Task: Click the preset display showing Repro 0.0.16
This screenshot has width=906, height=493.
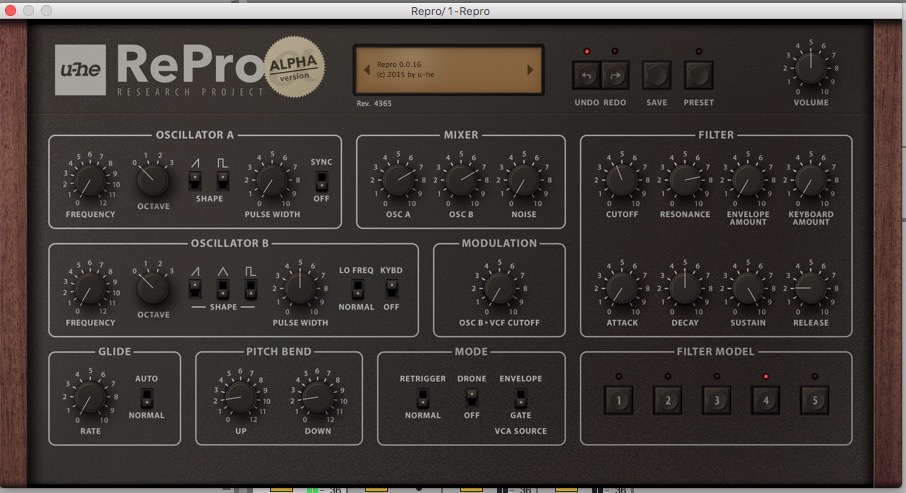Action: 448,70
